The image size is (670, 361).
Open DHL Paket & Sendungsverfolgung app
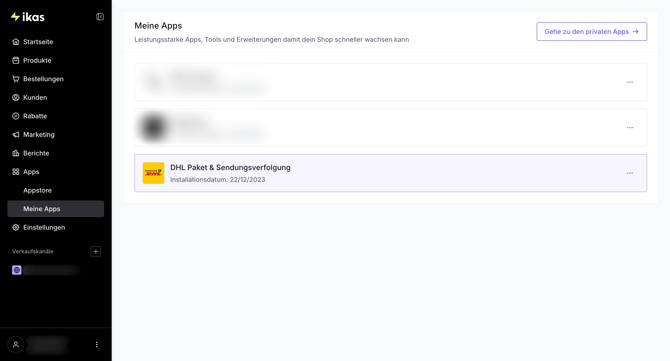(391, 173)
